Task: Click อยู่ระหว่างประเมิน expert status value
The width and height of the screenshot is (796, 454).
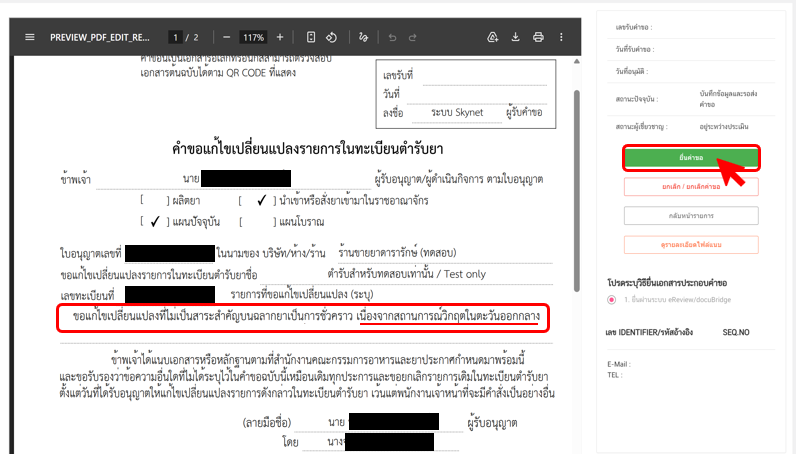Action: point(723,126)
